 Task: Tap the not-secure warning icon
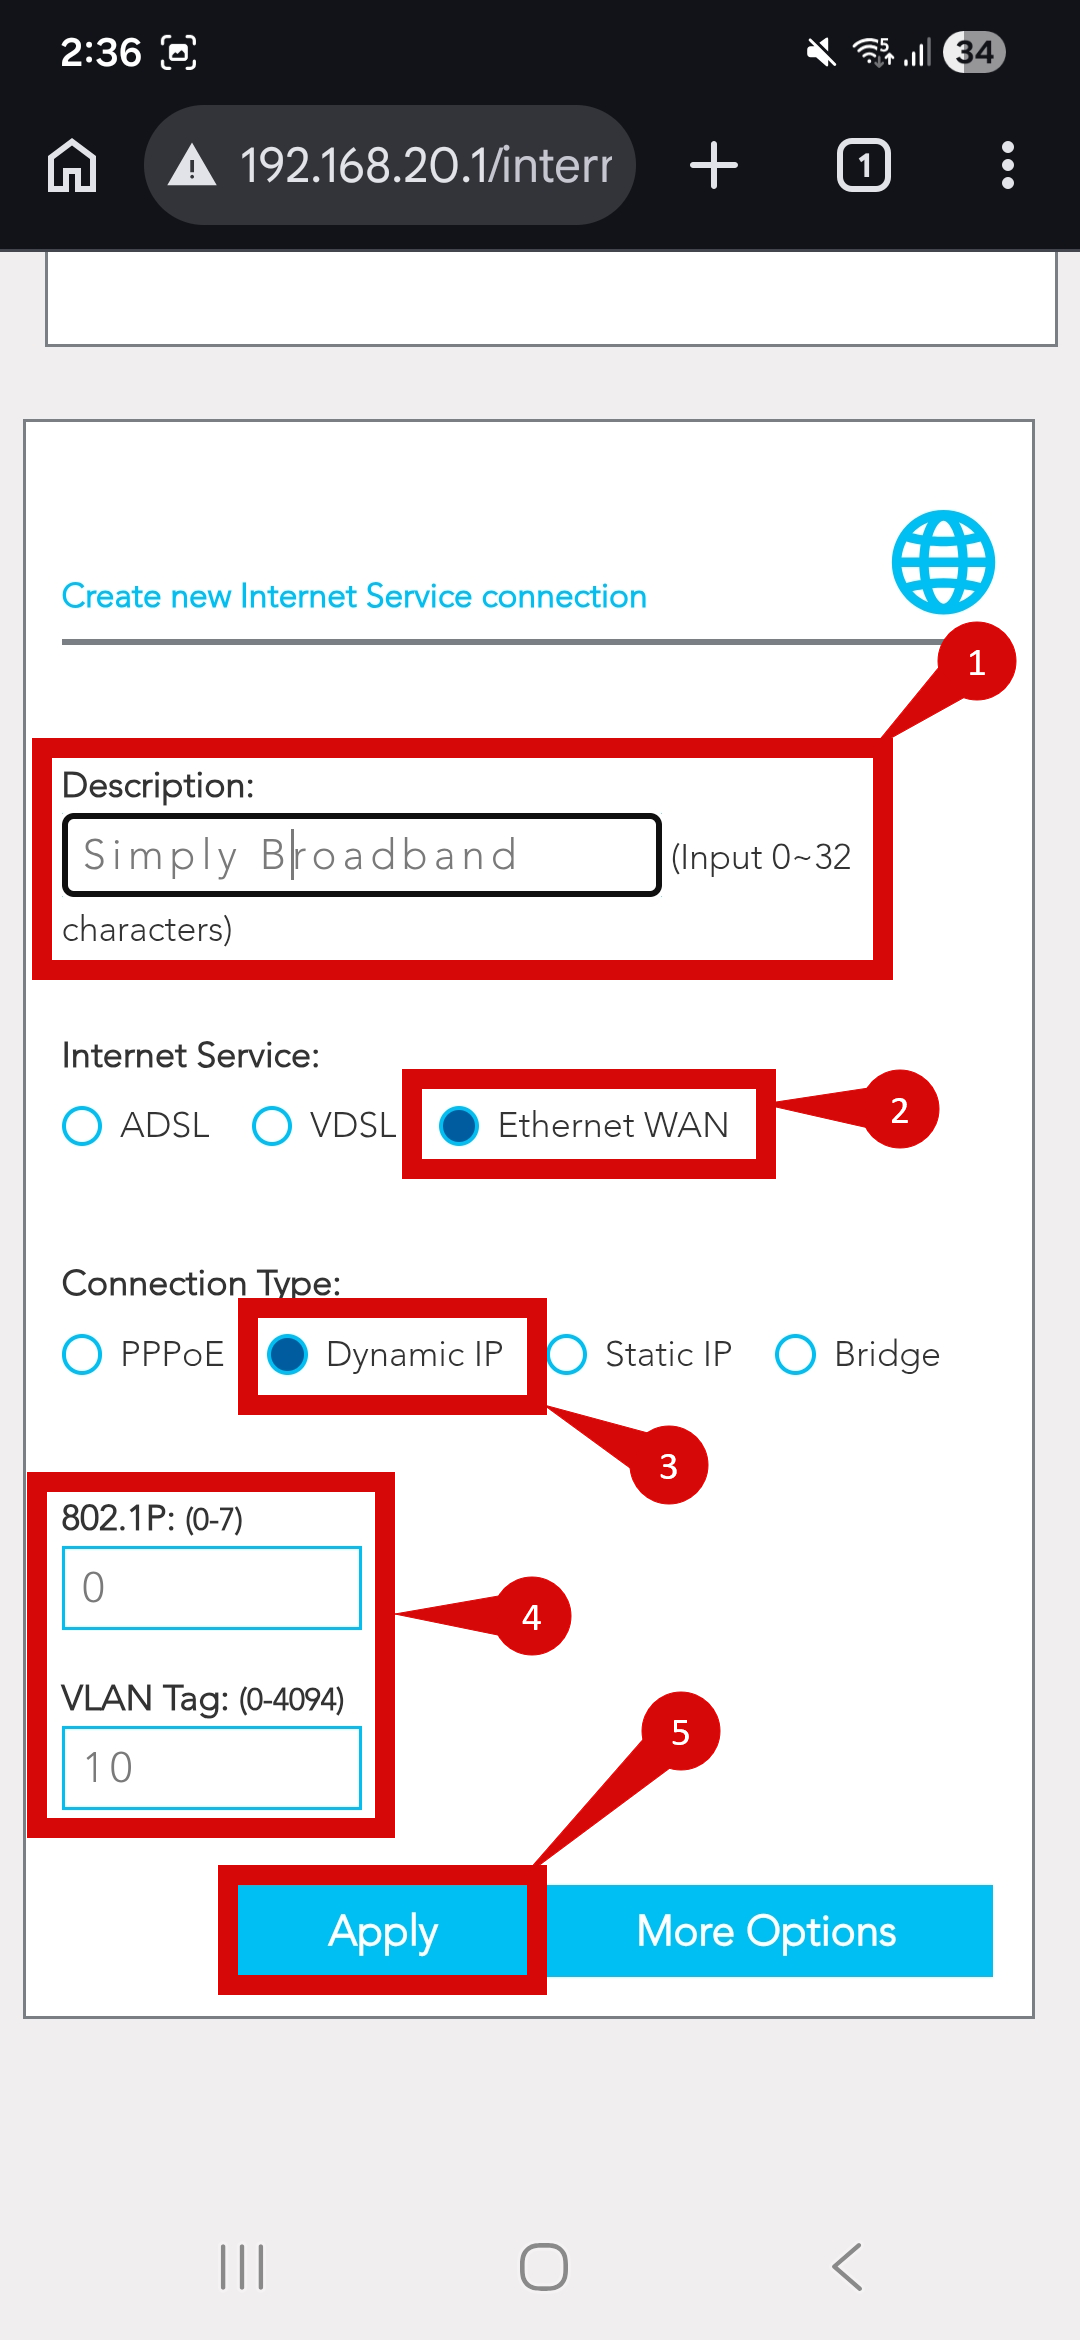pyautogui.click(x=192, y=165)
